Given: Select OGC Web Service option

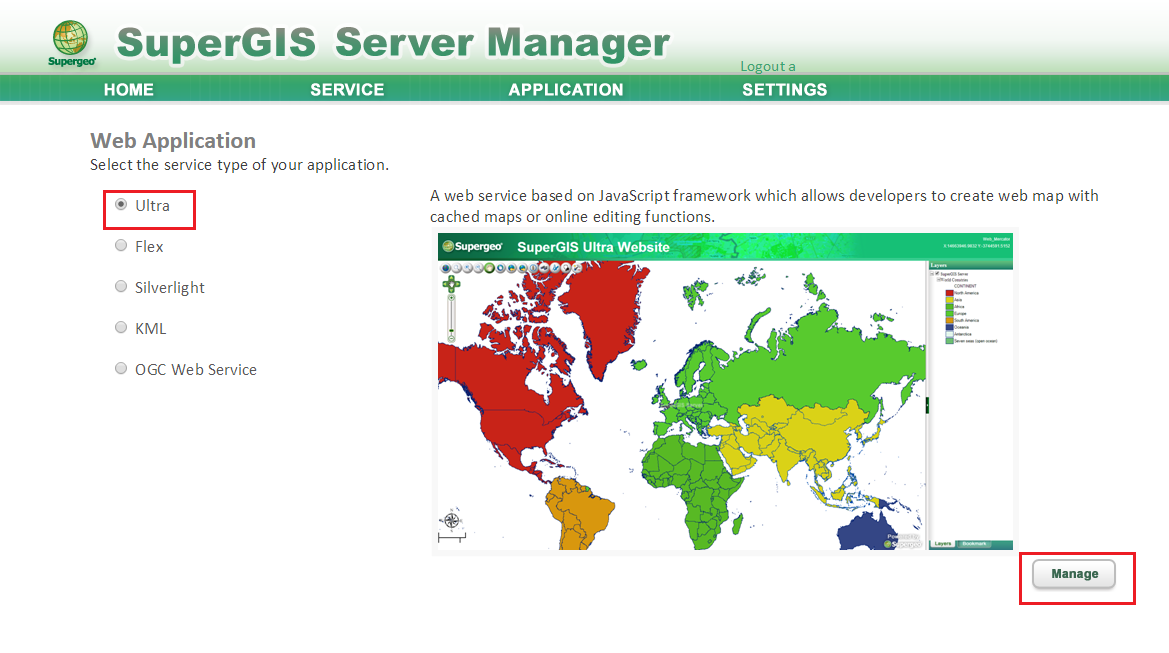Looking at the screenshot, I should (121, 368).
